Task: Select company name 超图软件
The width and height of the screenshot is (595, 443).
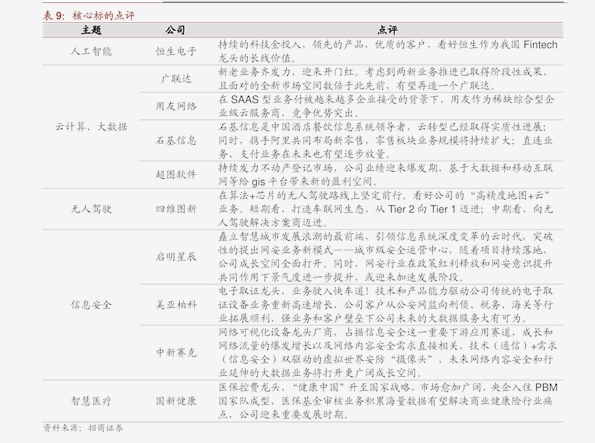Action: tap(176, 175)
